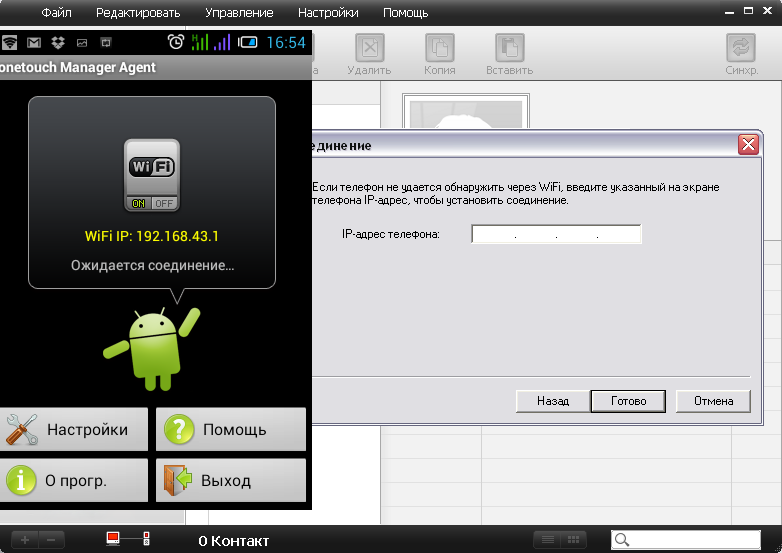Screen dimensions: 782x553
Task: Click the battery icon on phone status bar
Action: [247, 42]
